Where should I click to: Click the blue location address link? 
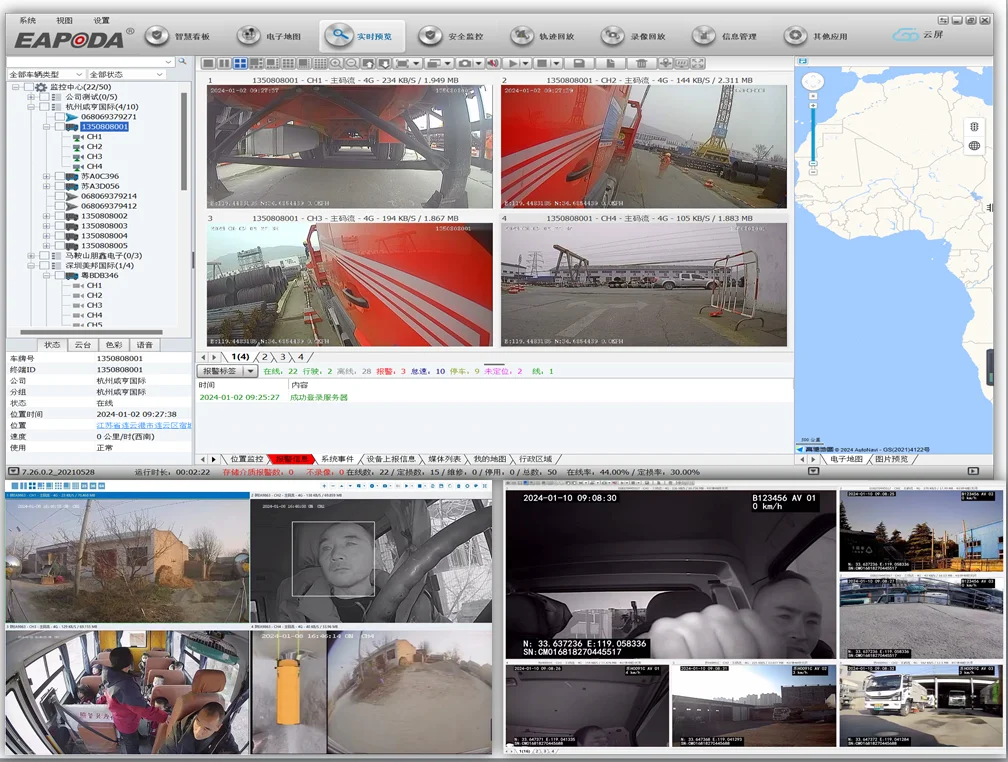click(x=143, y=425)
